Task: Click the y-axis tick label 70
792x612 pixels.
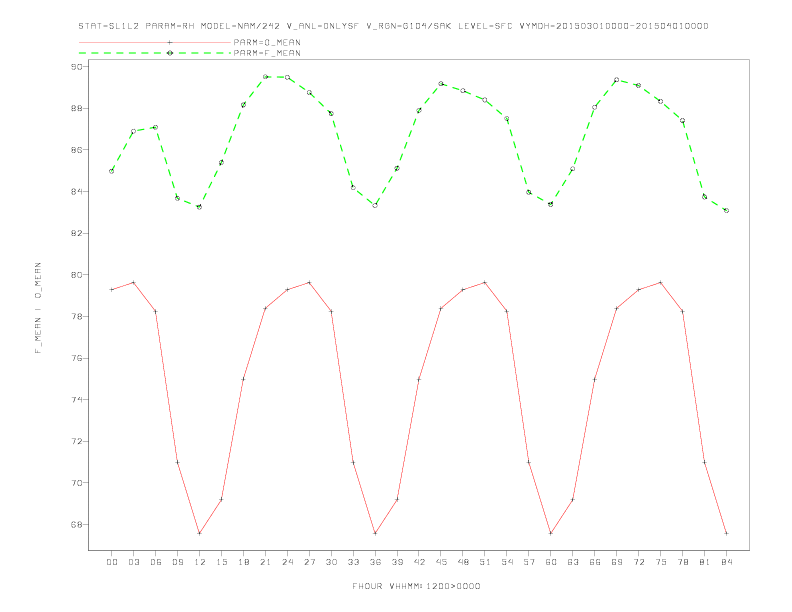Action: [77, 483]
